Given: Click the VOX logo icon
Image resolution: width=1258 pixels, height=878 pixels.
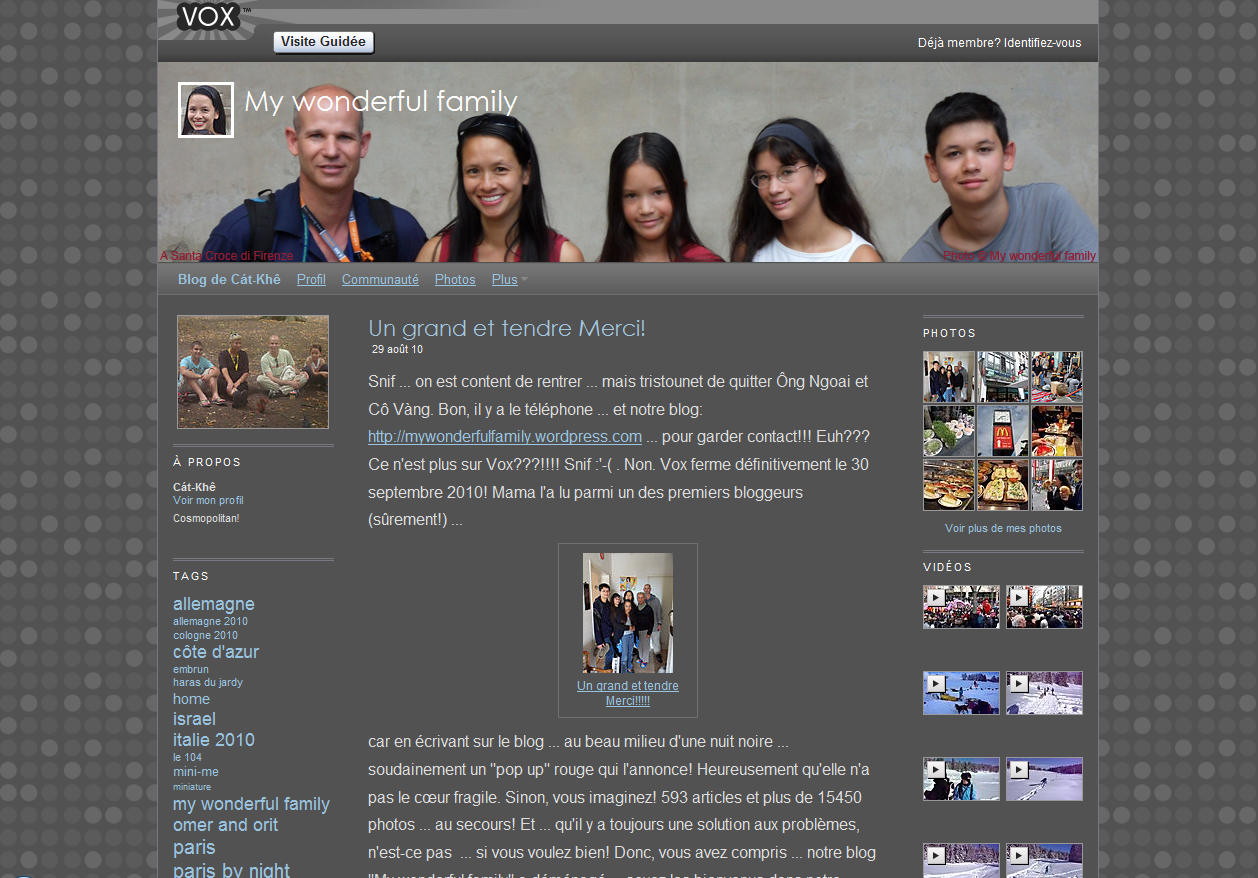Looking at the screenshot, I should 209,17.
